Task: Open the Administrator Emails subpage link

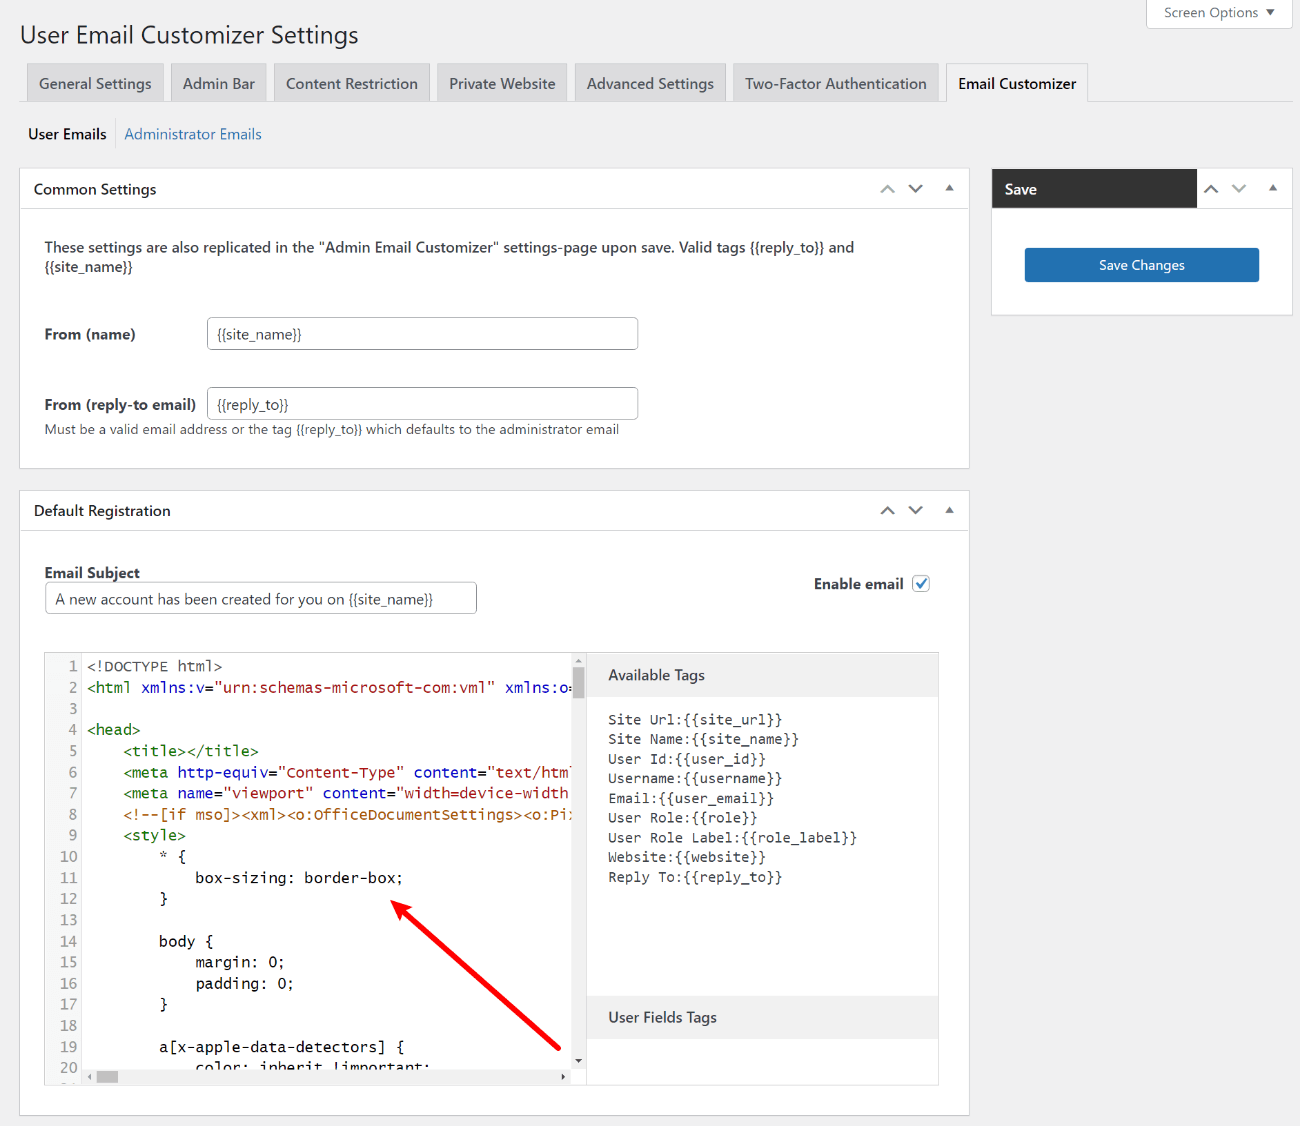Action: (193, 134)
